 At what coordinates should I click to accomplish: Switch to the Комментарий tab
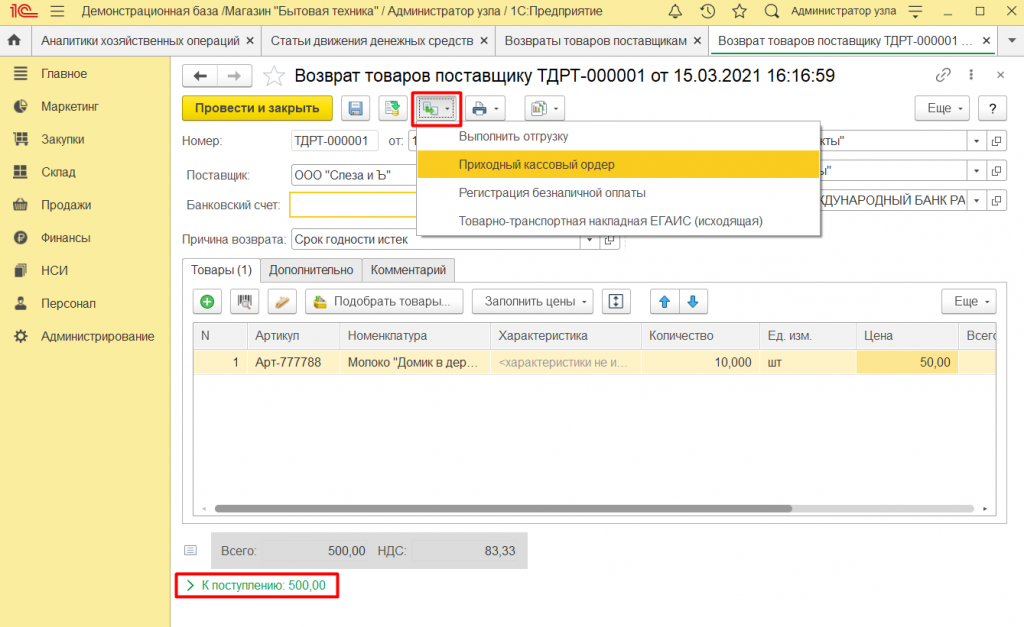[407, 270]
